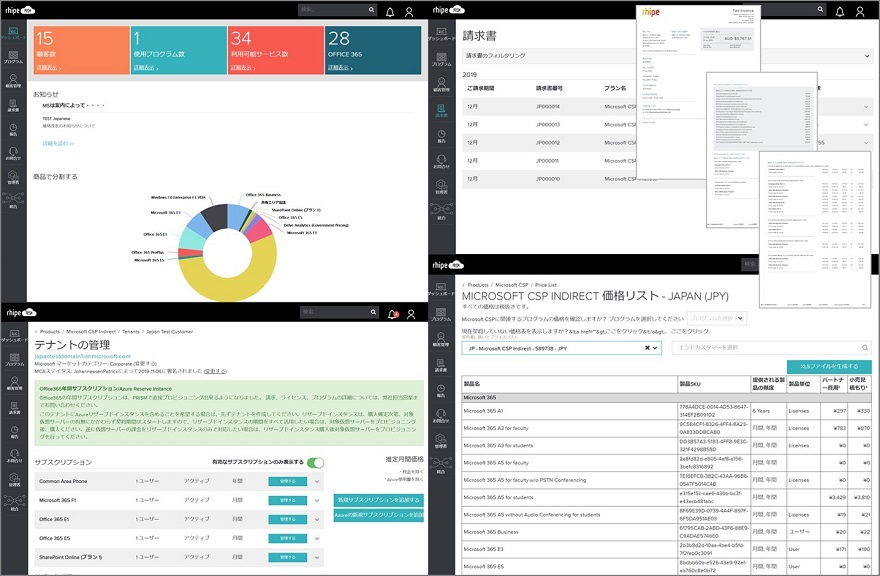Select invoice number JP000013
This screenshot has height=576, width=880.
pyautogui.click(x=548, y=125)
